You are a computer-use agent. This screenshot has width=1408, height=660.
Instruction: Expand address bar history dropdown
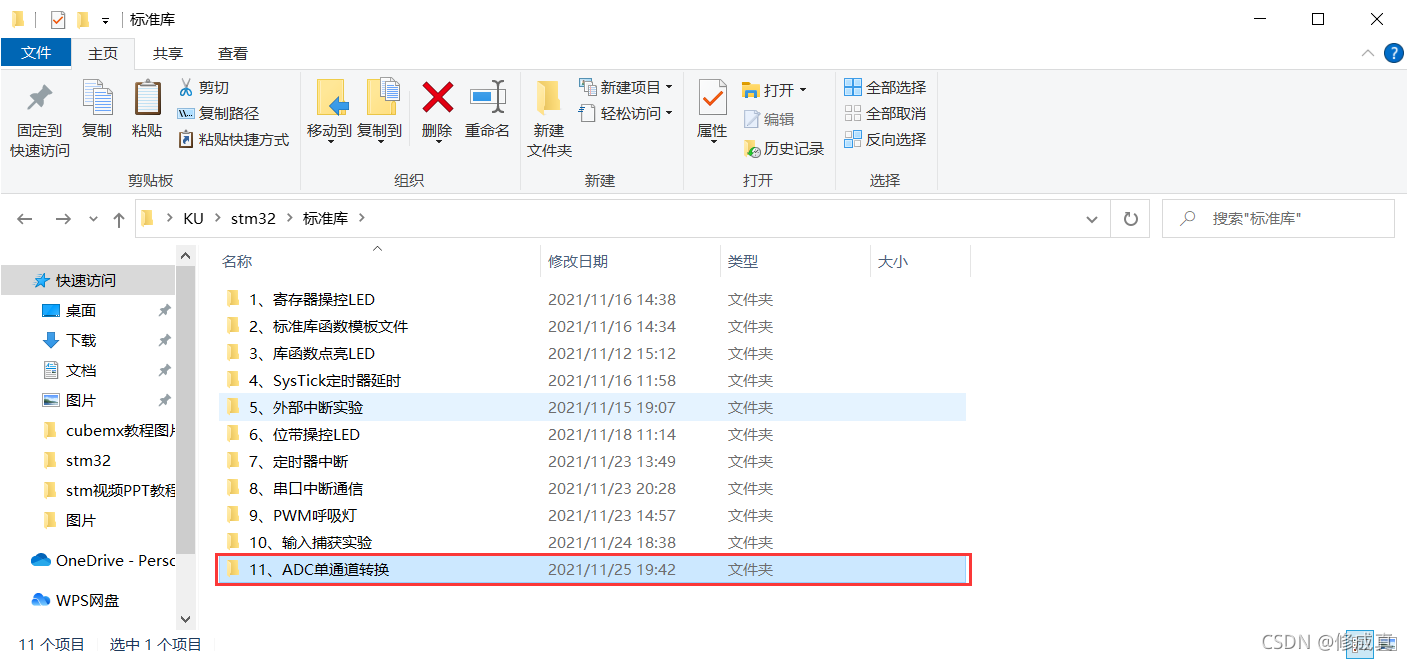click(1091, 218)
